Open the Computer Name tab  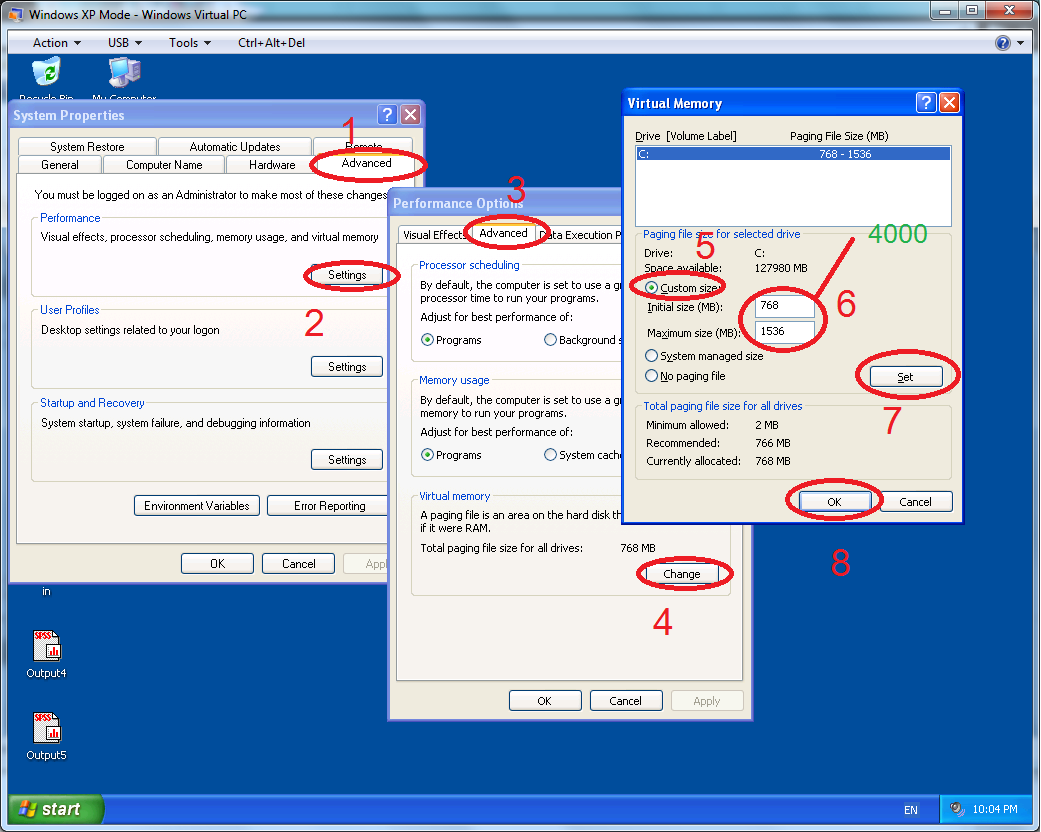tap(164, 165)
